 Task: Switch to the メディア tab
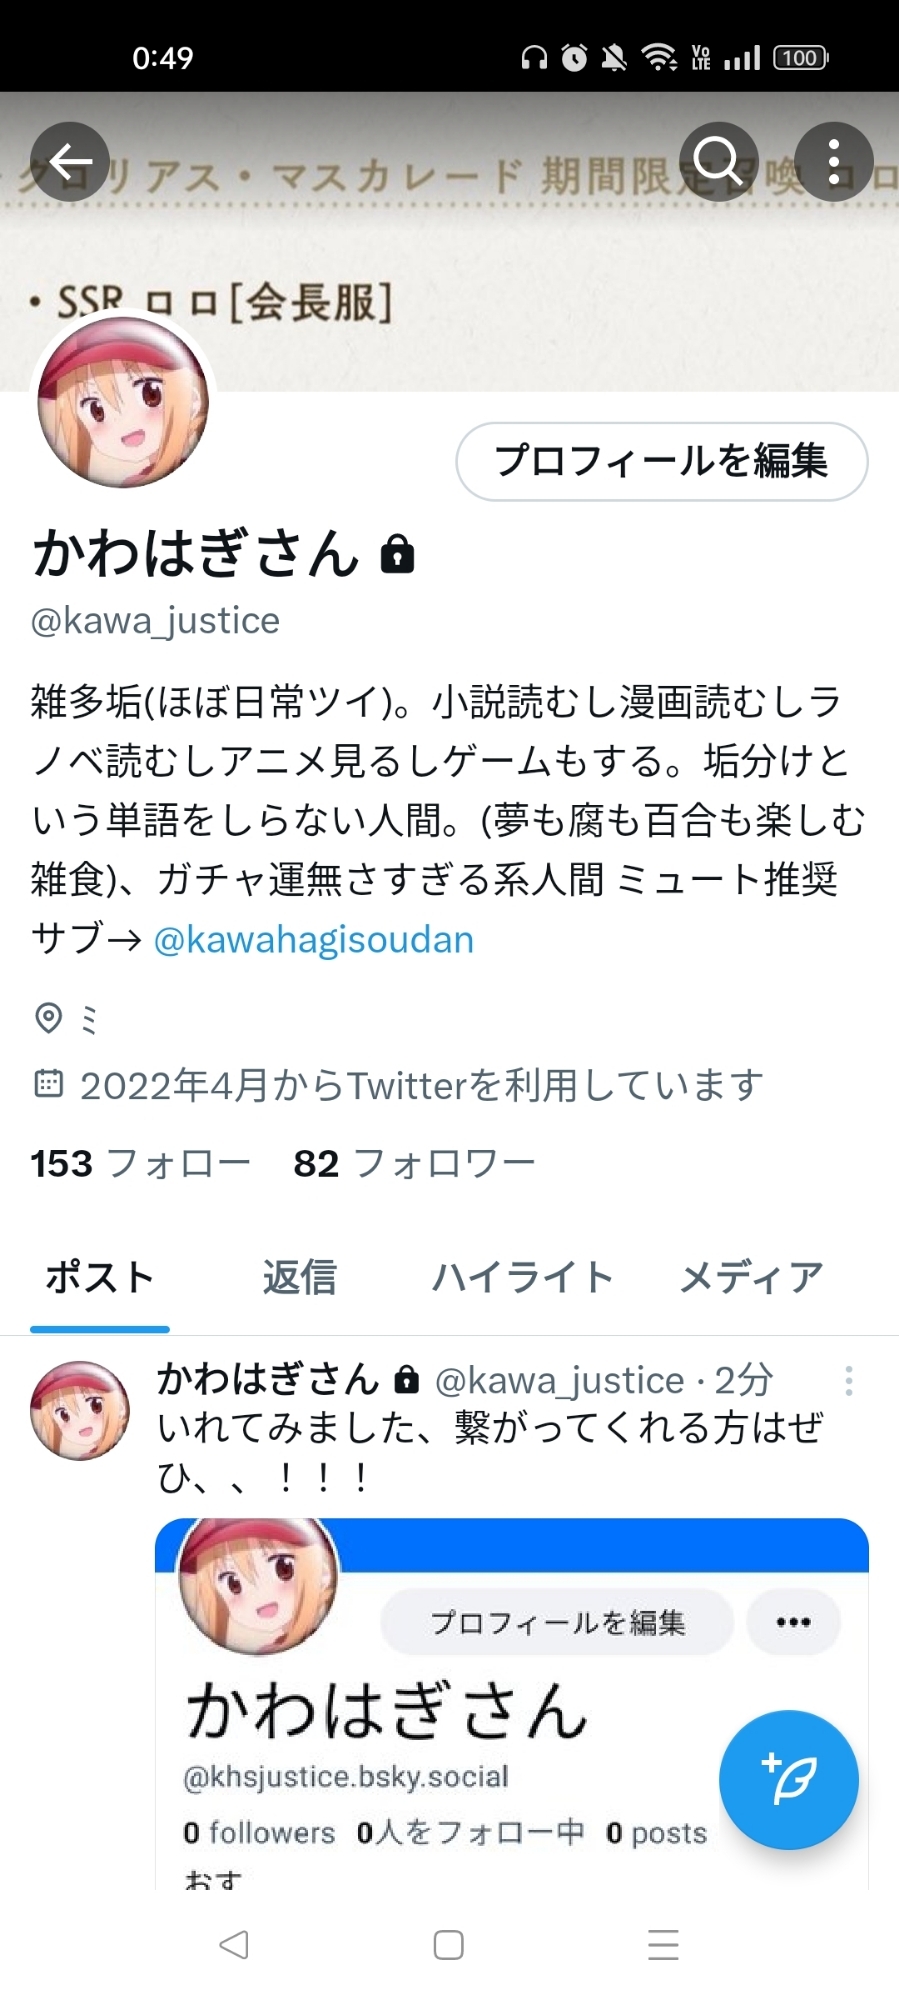click(752, 1277)
